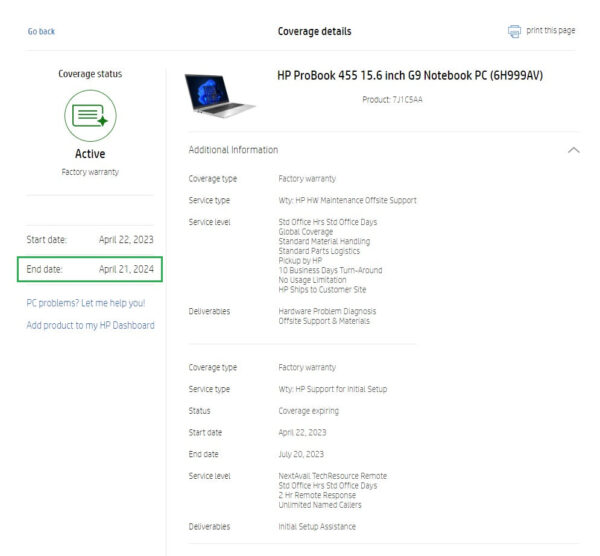Click 'NextAvail TechResource Remote' text
The height and width of the screenshot is (556, 600).
[x=333, y=476]
